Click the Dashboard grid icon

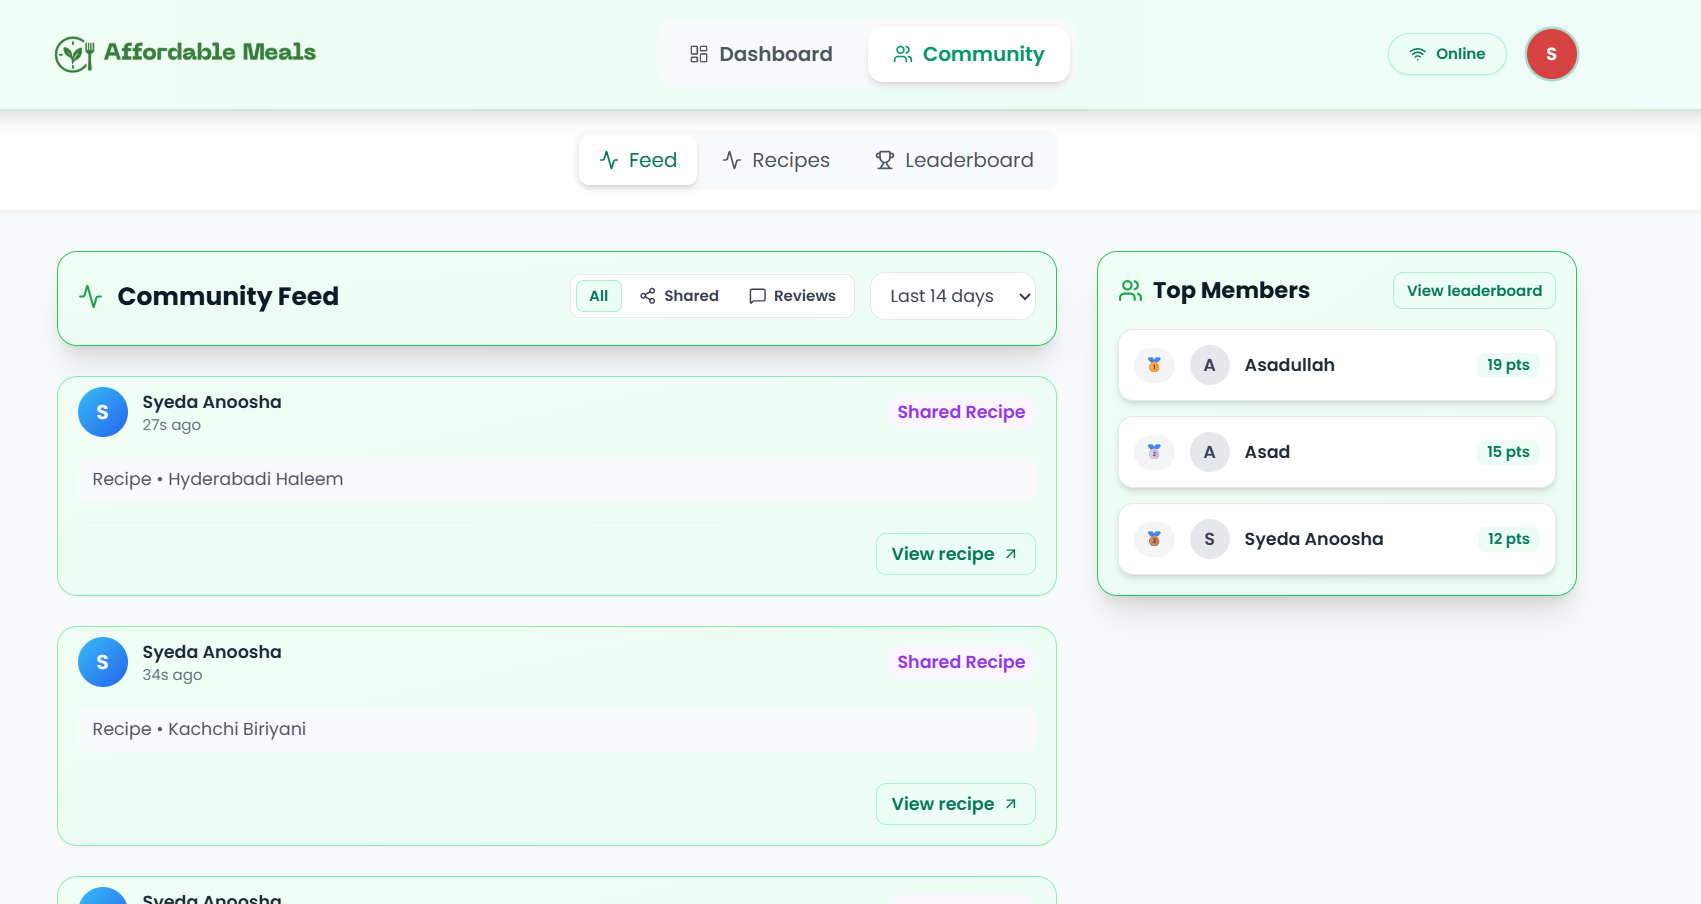pyautogui.click(x=699, y=54)
